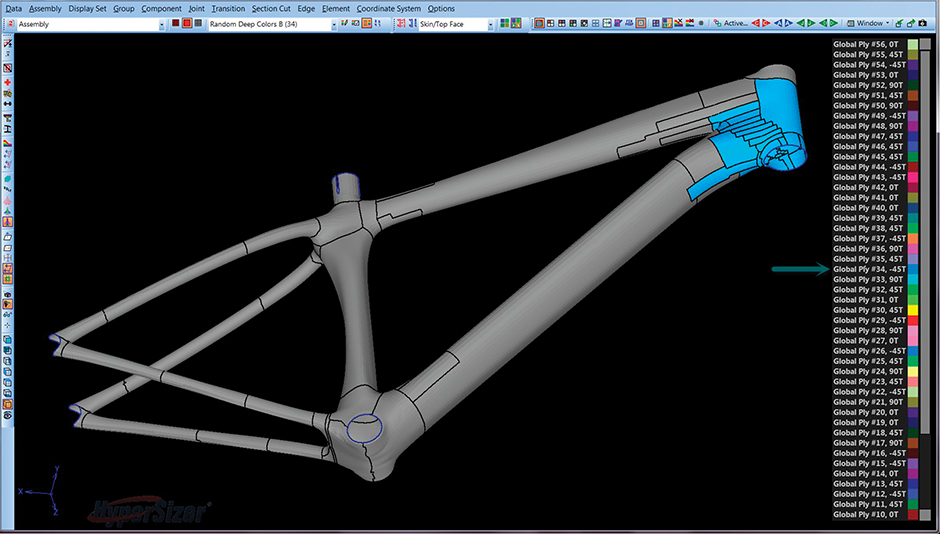
Task: Open the Section Cut menu
Action: click(271, 8)
